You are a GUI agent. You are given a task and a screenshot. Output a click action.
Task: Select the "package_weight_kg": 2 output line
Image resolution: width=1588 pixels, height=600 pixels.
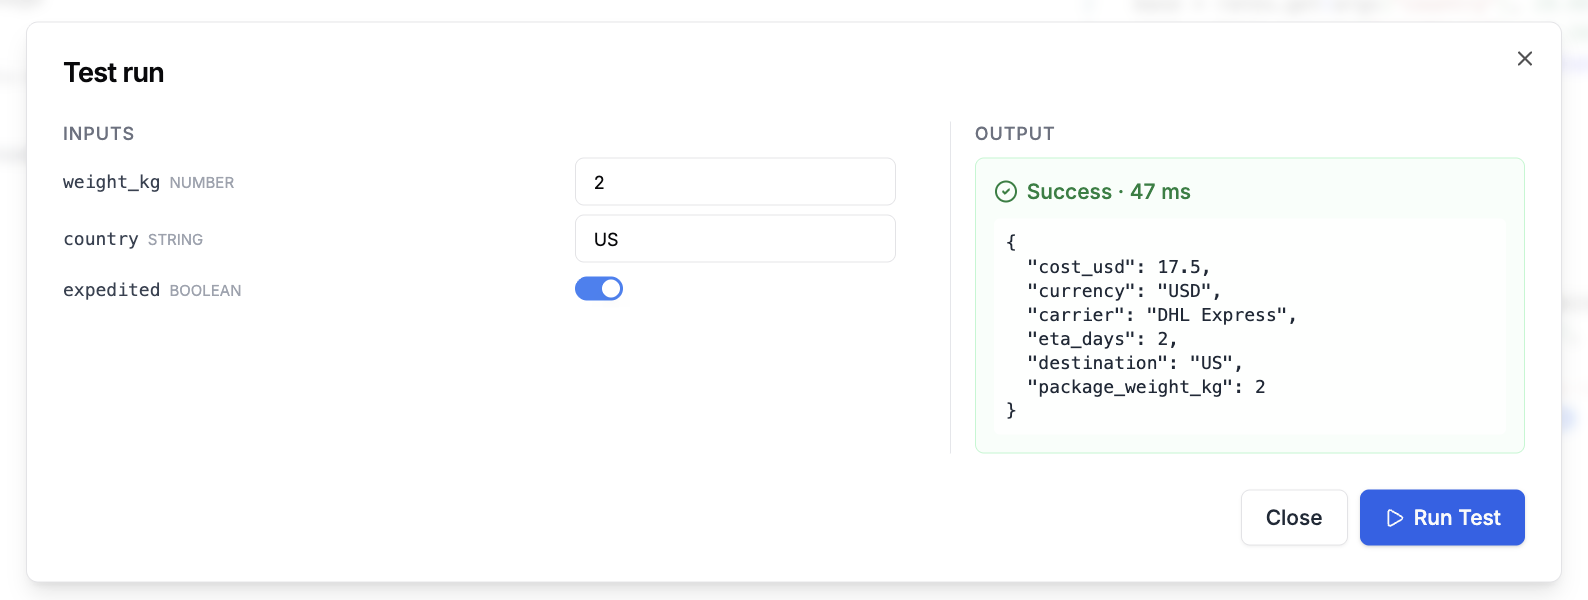[x=1146, y=387]
